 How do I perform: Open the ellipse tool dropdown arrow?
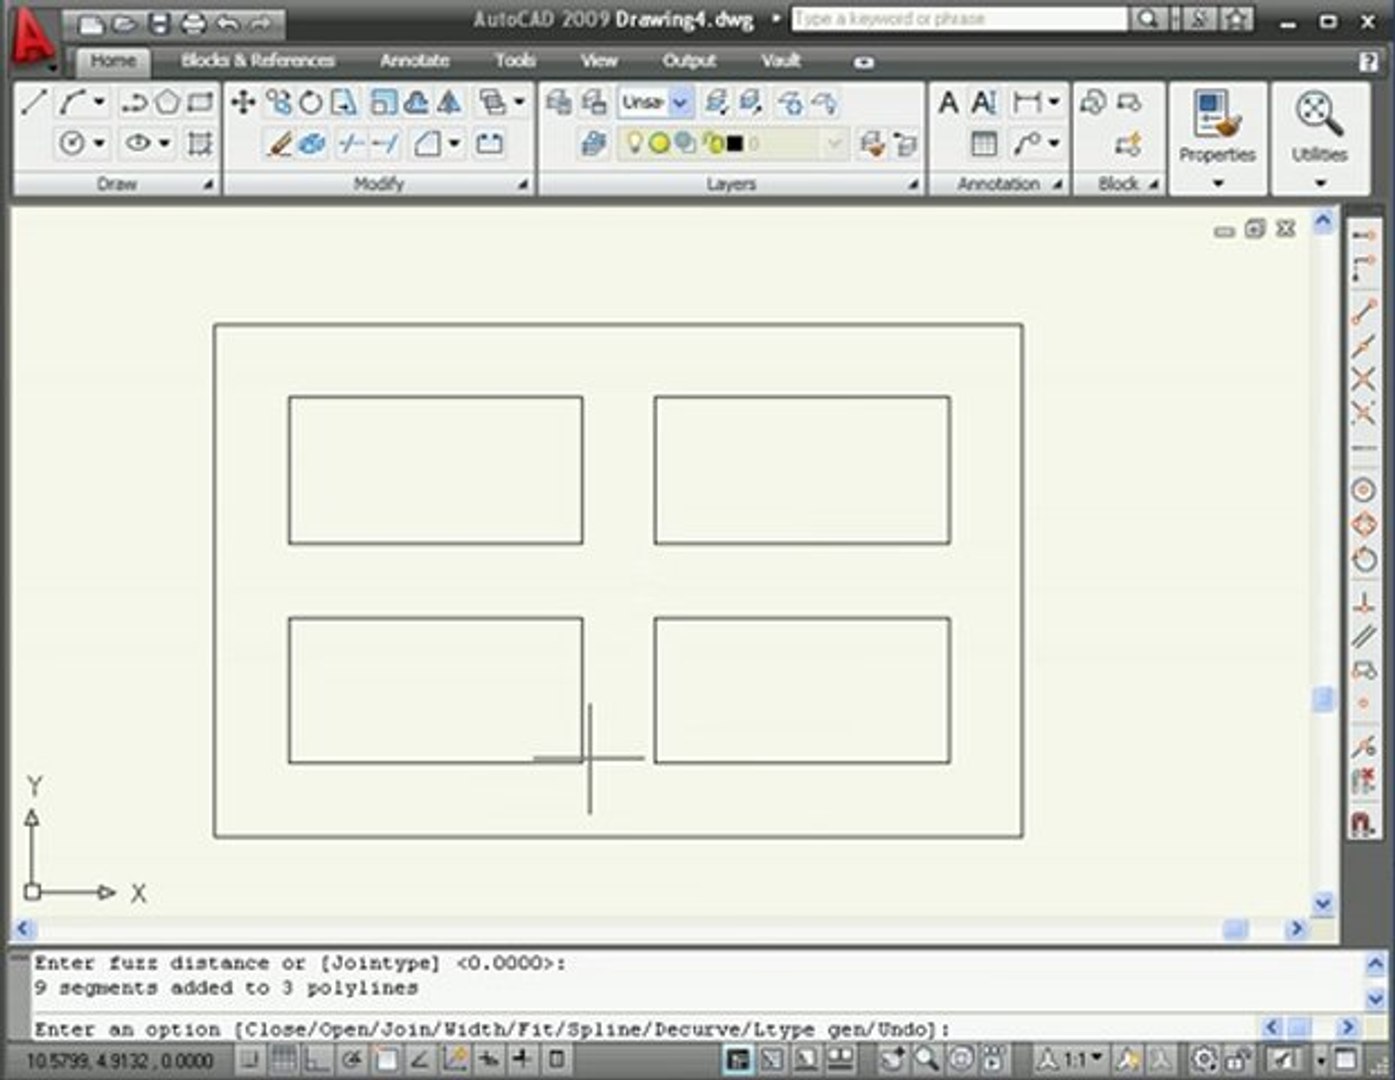(x=164, y=144)
